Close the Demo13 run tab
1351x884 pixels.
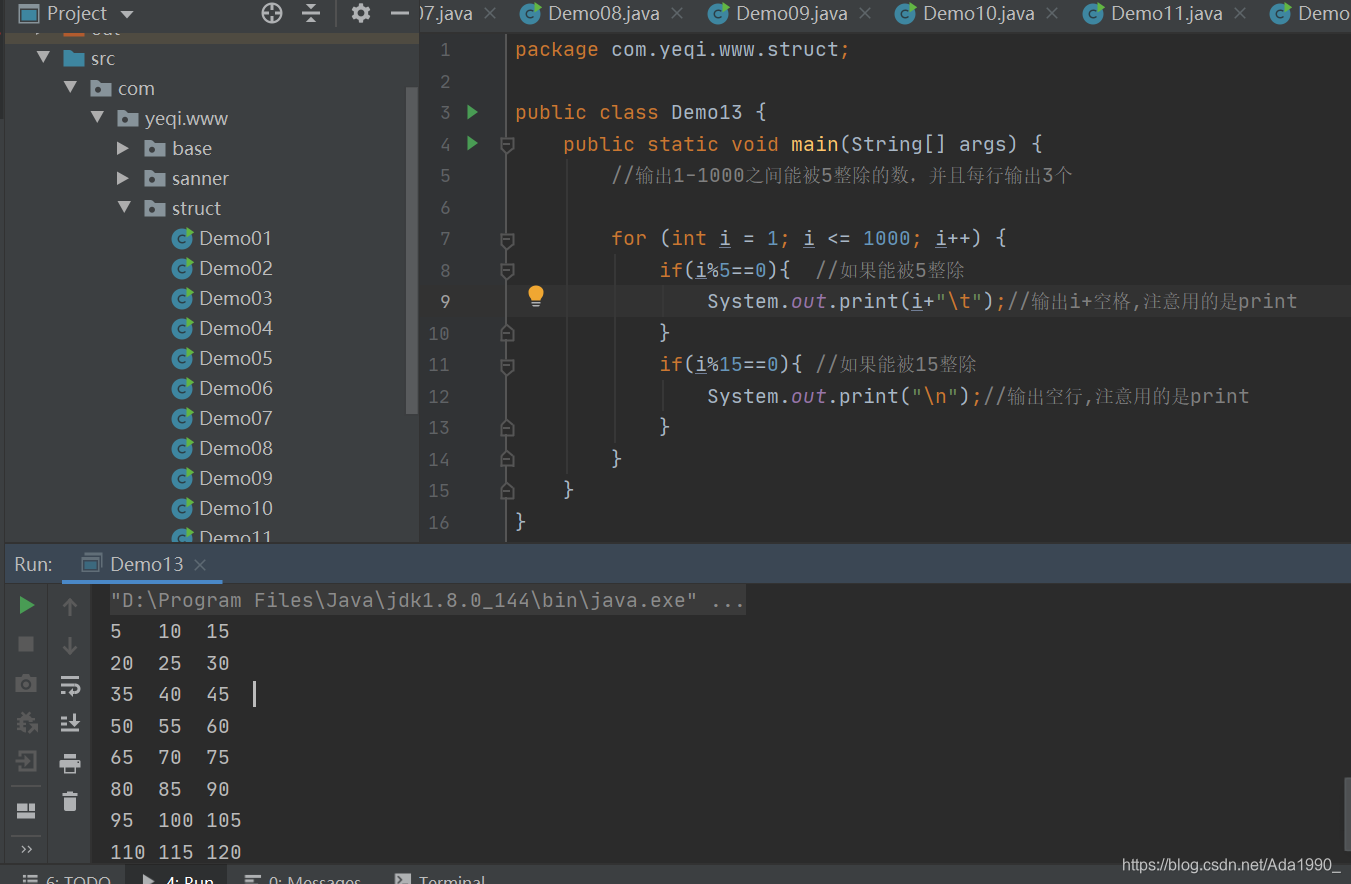point(200,565)
